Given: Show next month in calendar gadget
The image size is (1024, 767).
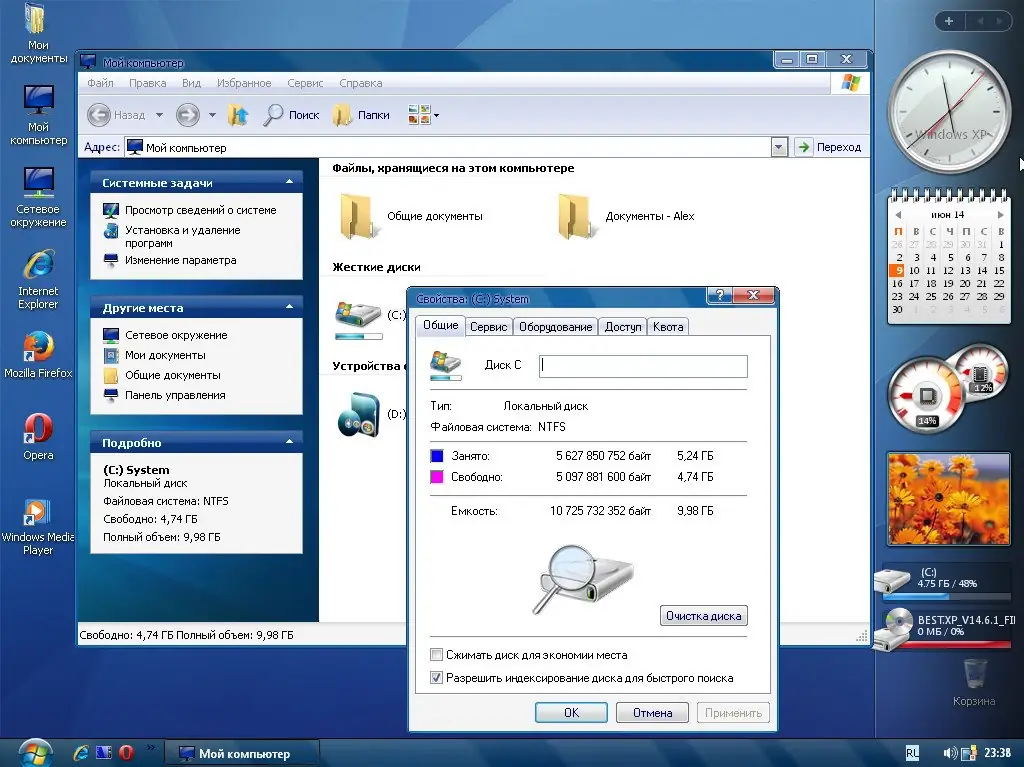Looking at the screenshot, I should (x=1000, y=214).
